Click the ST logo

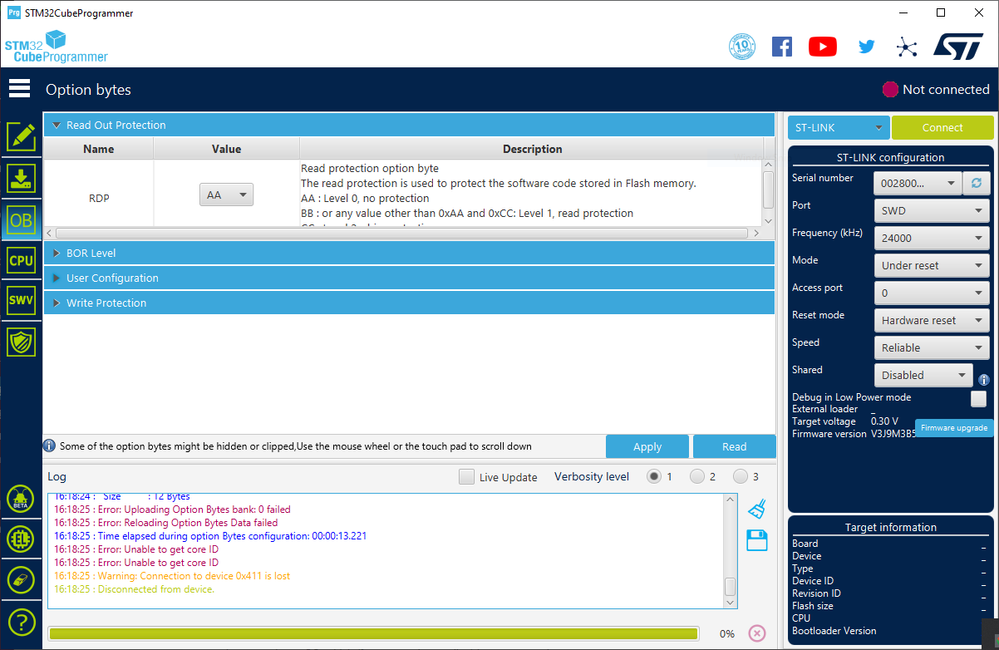coord(959,47)
